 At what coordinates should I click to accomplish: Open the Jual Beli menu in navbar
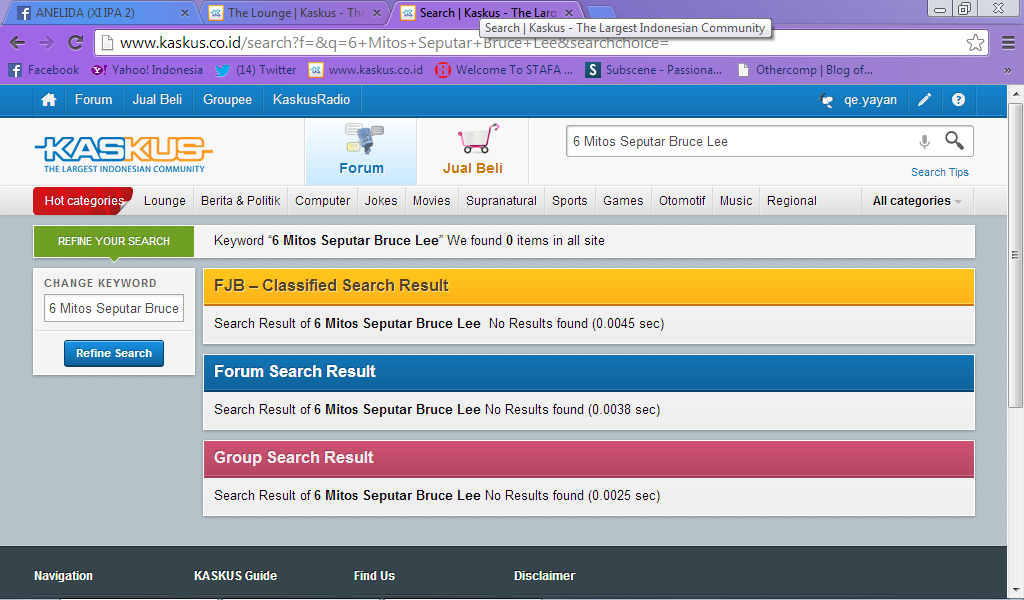157,100
